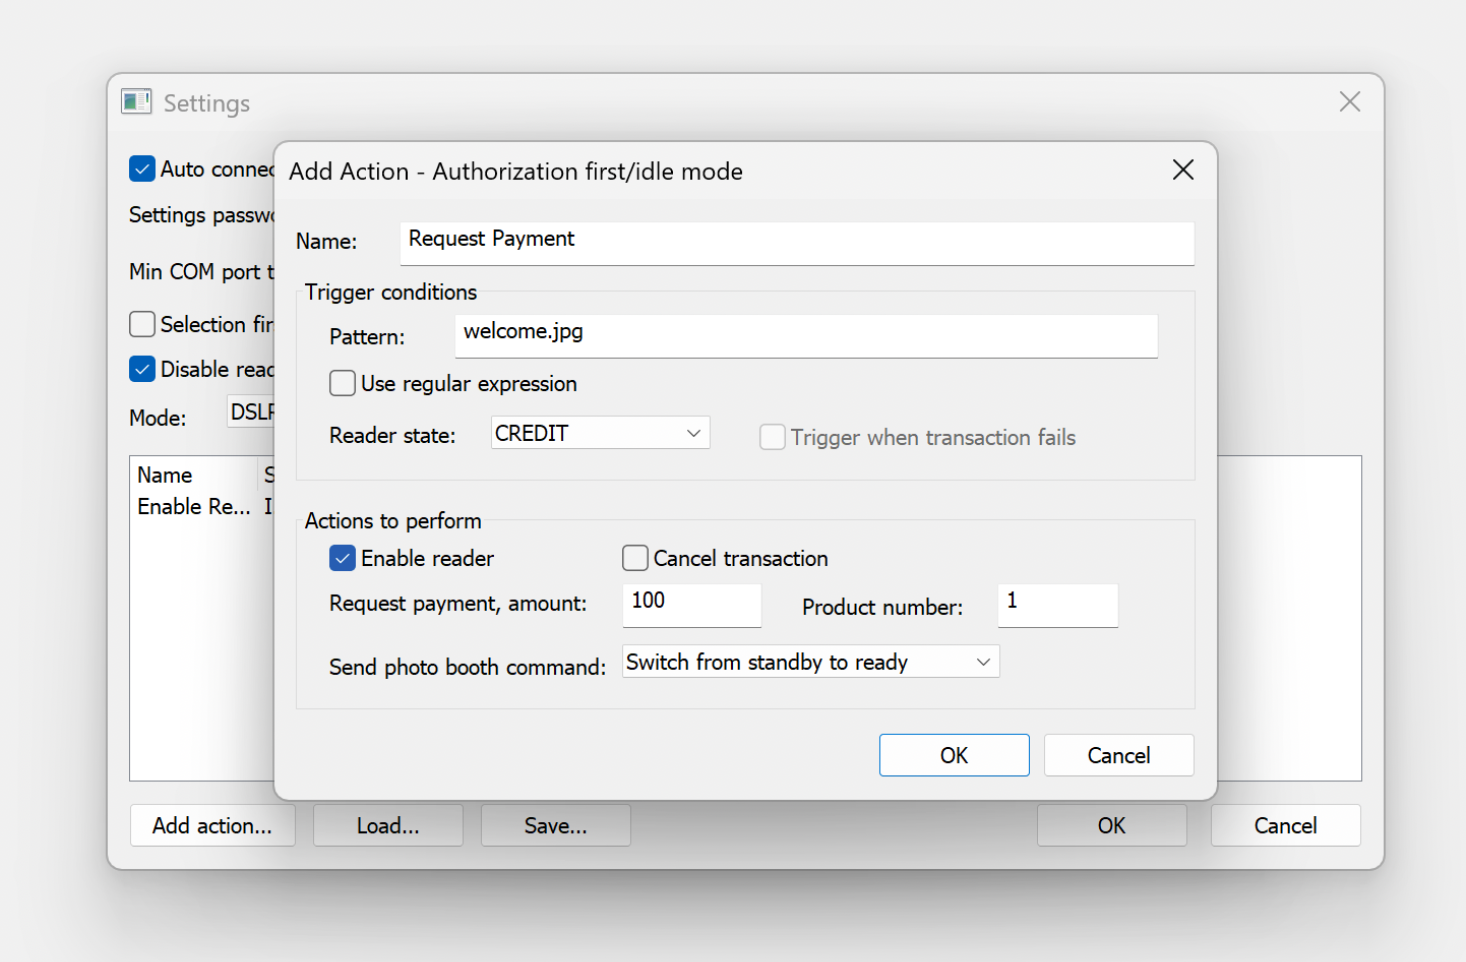
Task: Open the Reader state CREDIT dropdown
Action: (x=600, y=433)
